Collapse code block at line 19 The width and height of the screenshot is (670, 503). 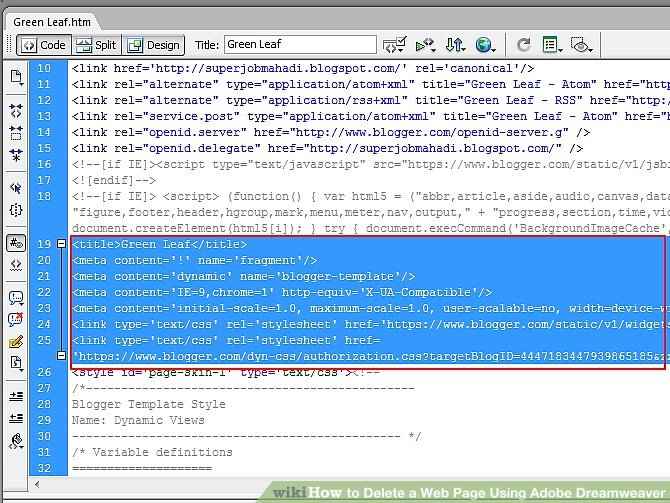[61, 244]
